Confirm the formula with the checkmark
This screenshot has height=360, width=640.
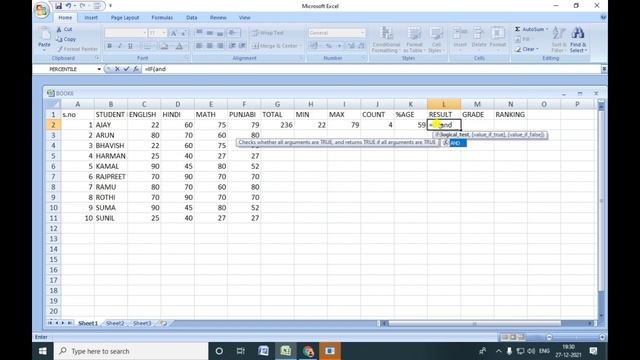point(127,69)
